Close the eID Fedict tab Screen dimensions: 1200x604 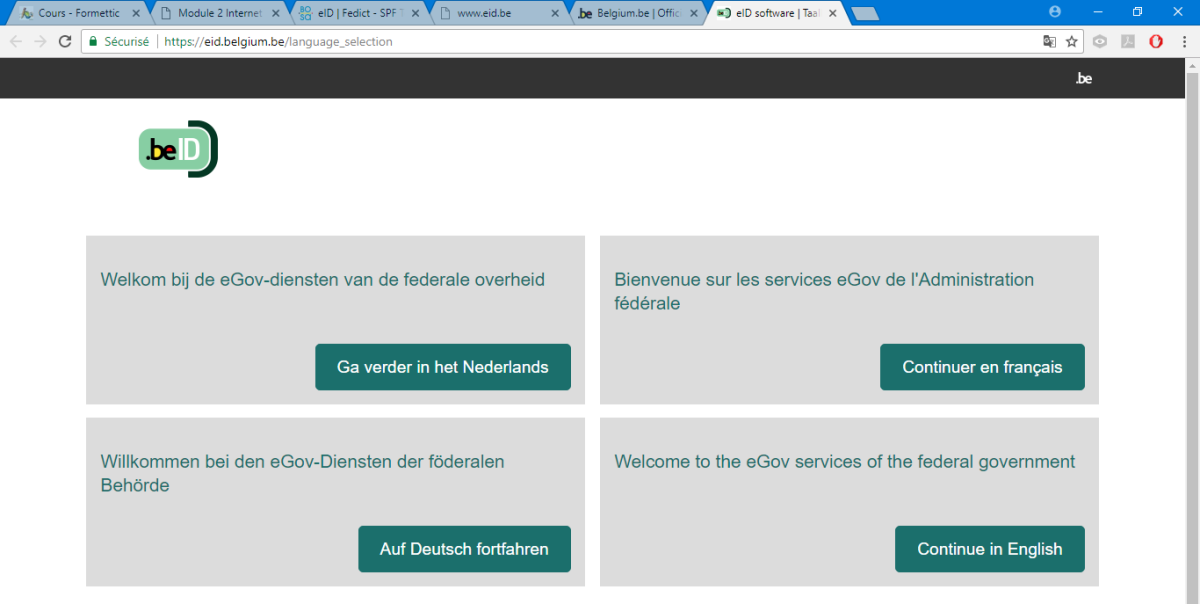point(415,14)
